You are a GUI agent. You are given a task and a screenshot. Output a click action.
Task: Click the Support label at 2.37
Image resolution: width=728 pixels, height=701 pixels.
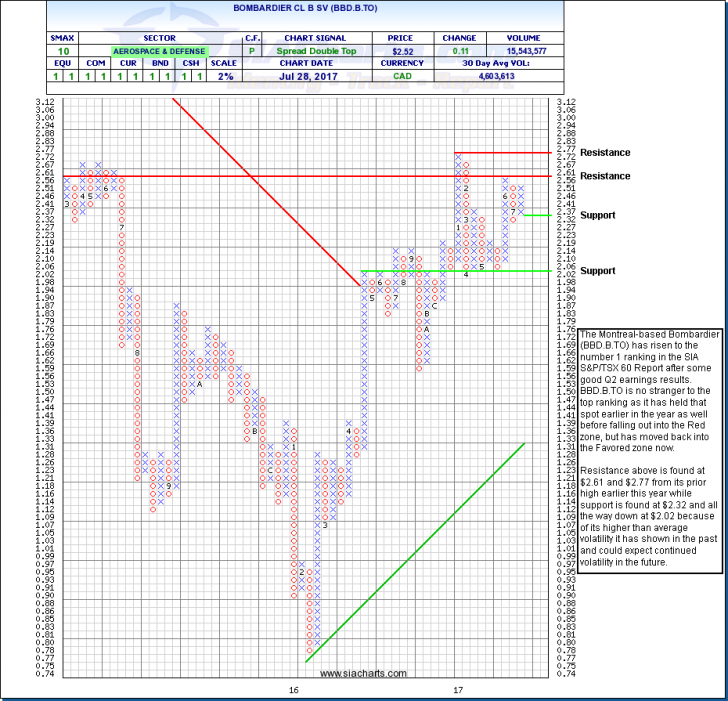pos(599,215)
